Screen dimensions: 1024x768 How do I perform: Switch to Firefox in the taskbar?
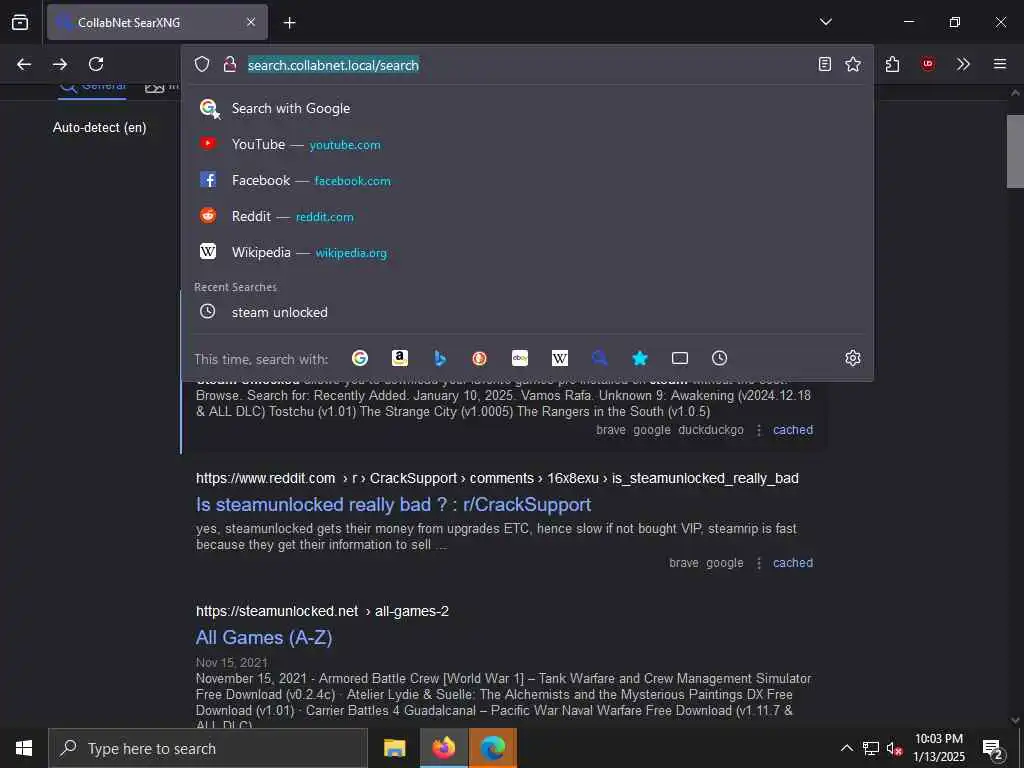tap(443, 748)
